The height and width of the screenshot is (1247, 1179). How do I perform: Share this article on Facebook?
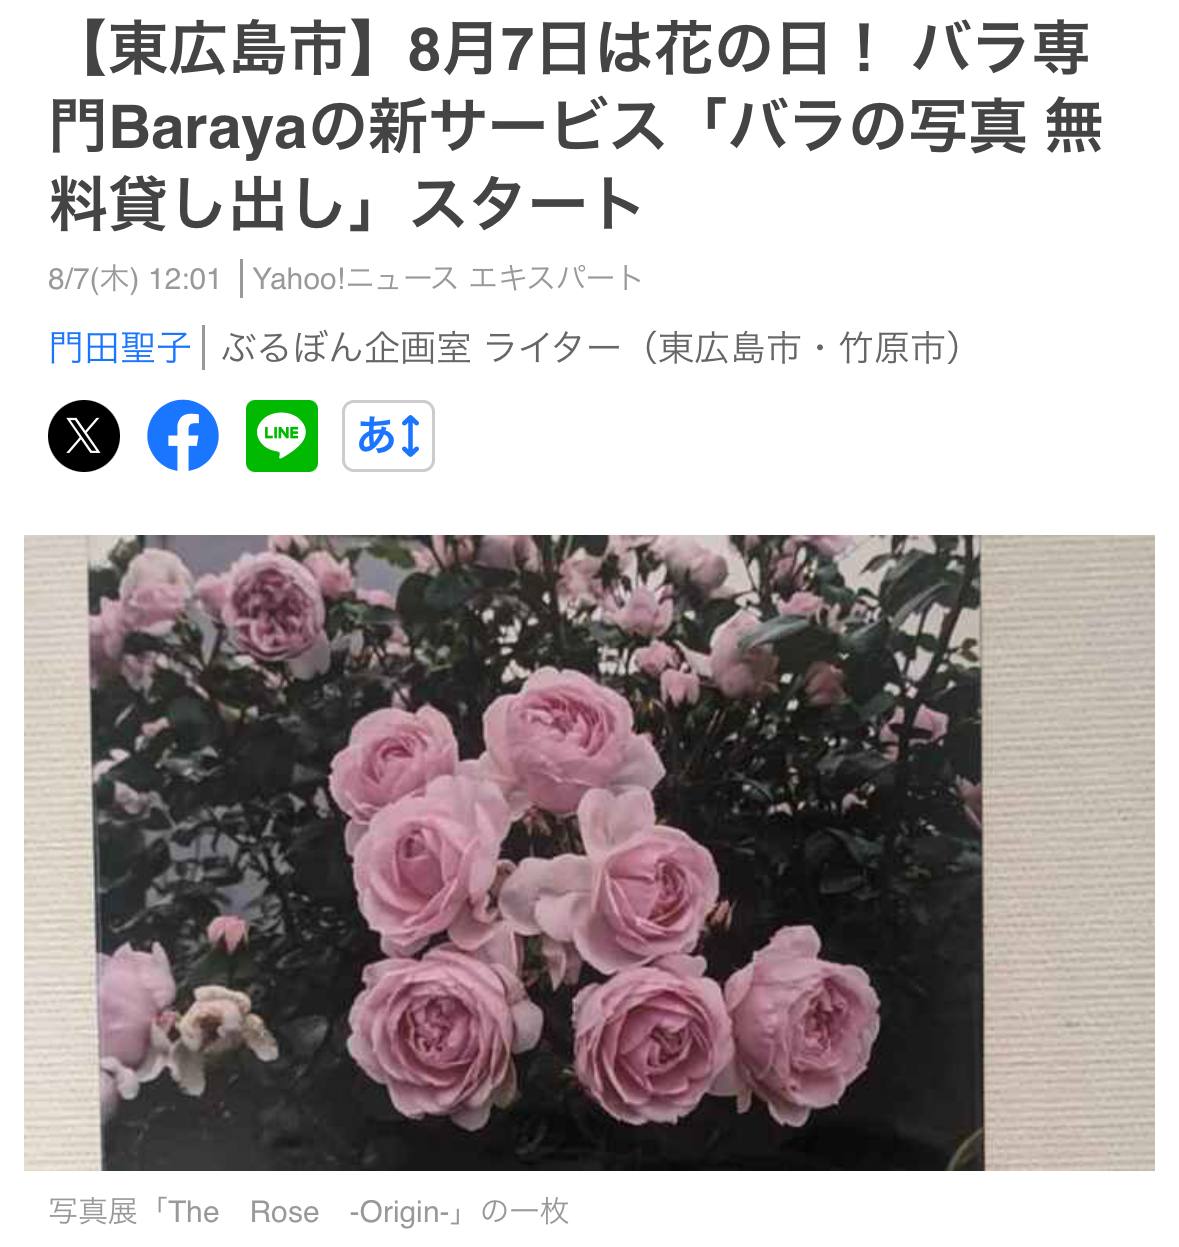[183, 436]
